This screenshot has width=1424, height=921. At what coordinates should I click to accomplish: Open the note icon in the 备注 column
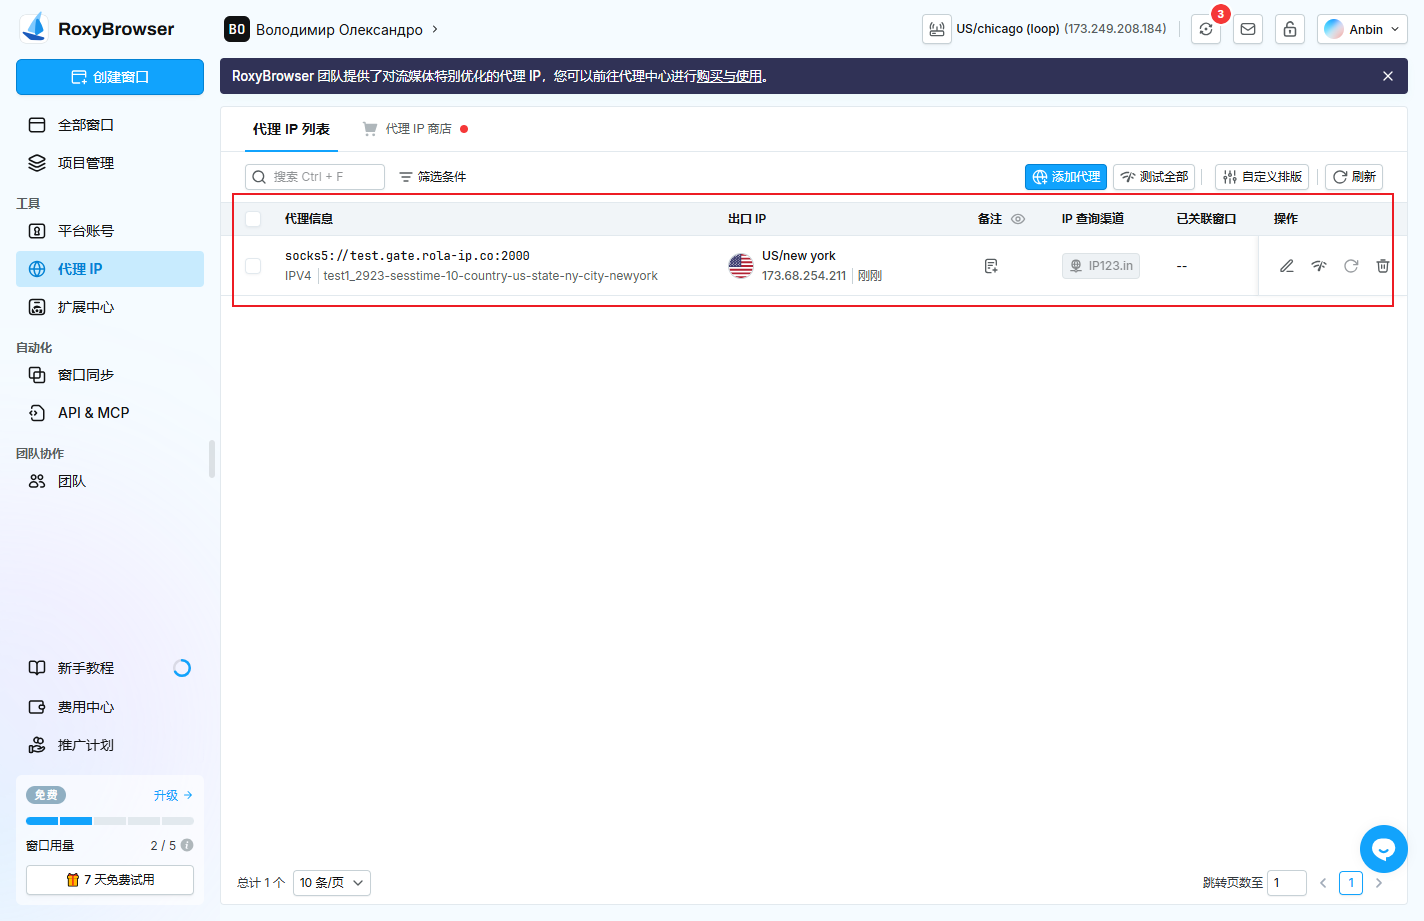[991, 266]
